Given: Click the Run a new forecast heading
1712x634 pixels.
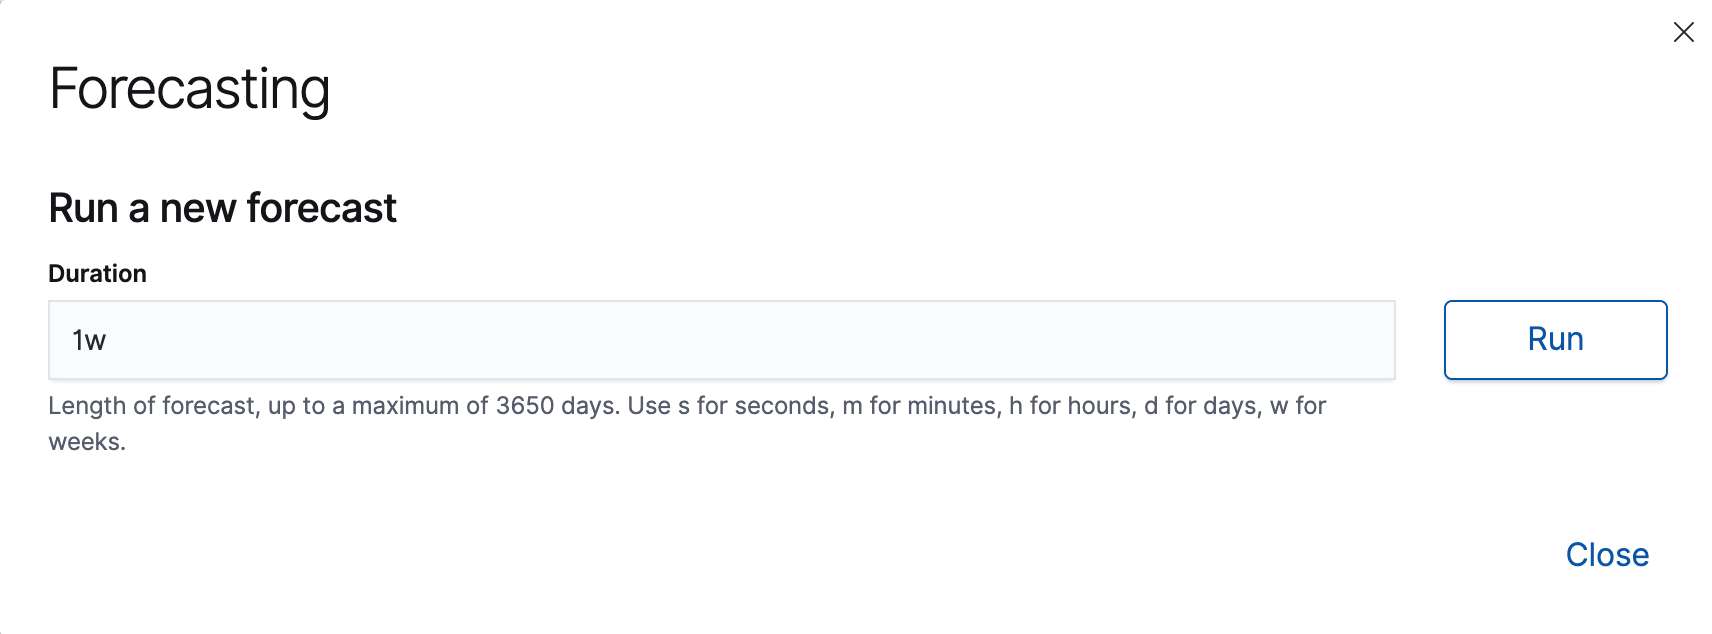Looking at the screenshot, I should click(x=222, y=208).
